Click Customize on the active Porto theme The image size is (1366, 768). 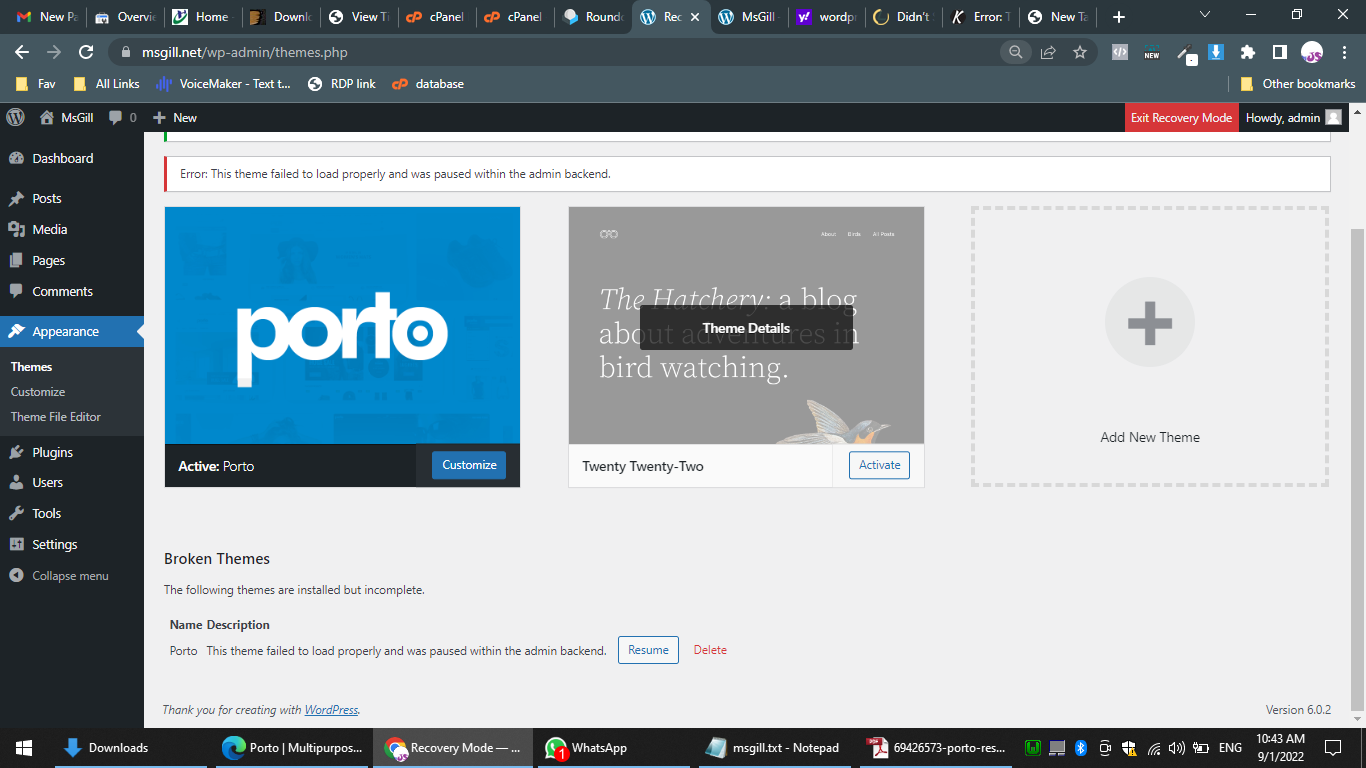coord(469,465)
